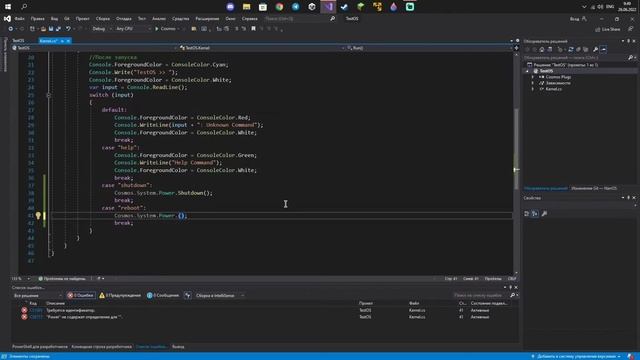Viewport: 640px width, 360px height.
Task: Open the Project menu
Action: [82, 19]
